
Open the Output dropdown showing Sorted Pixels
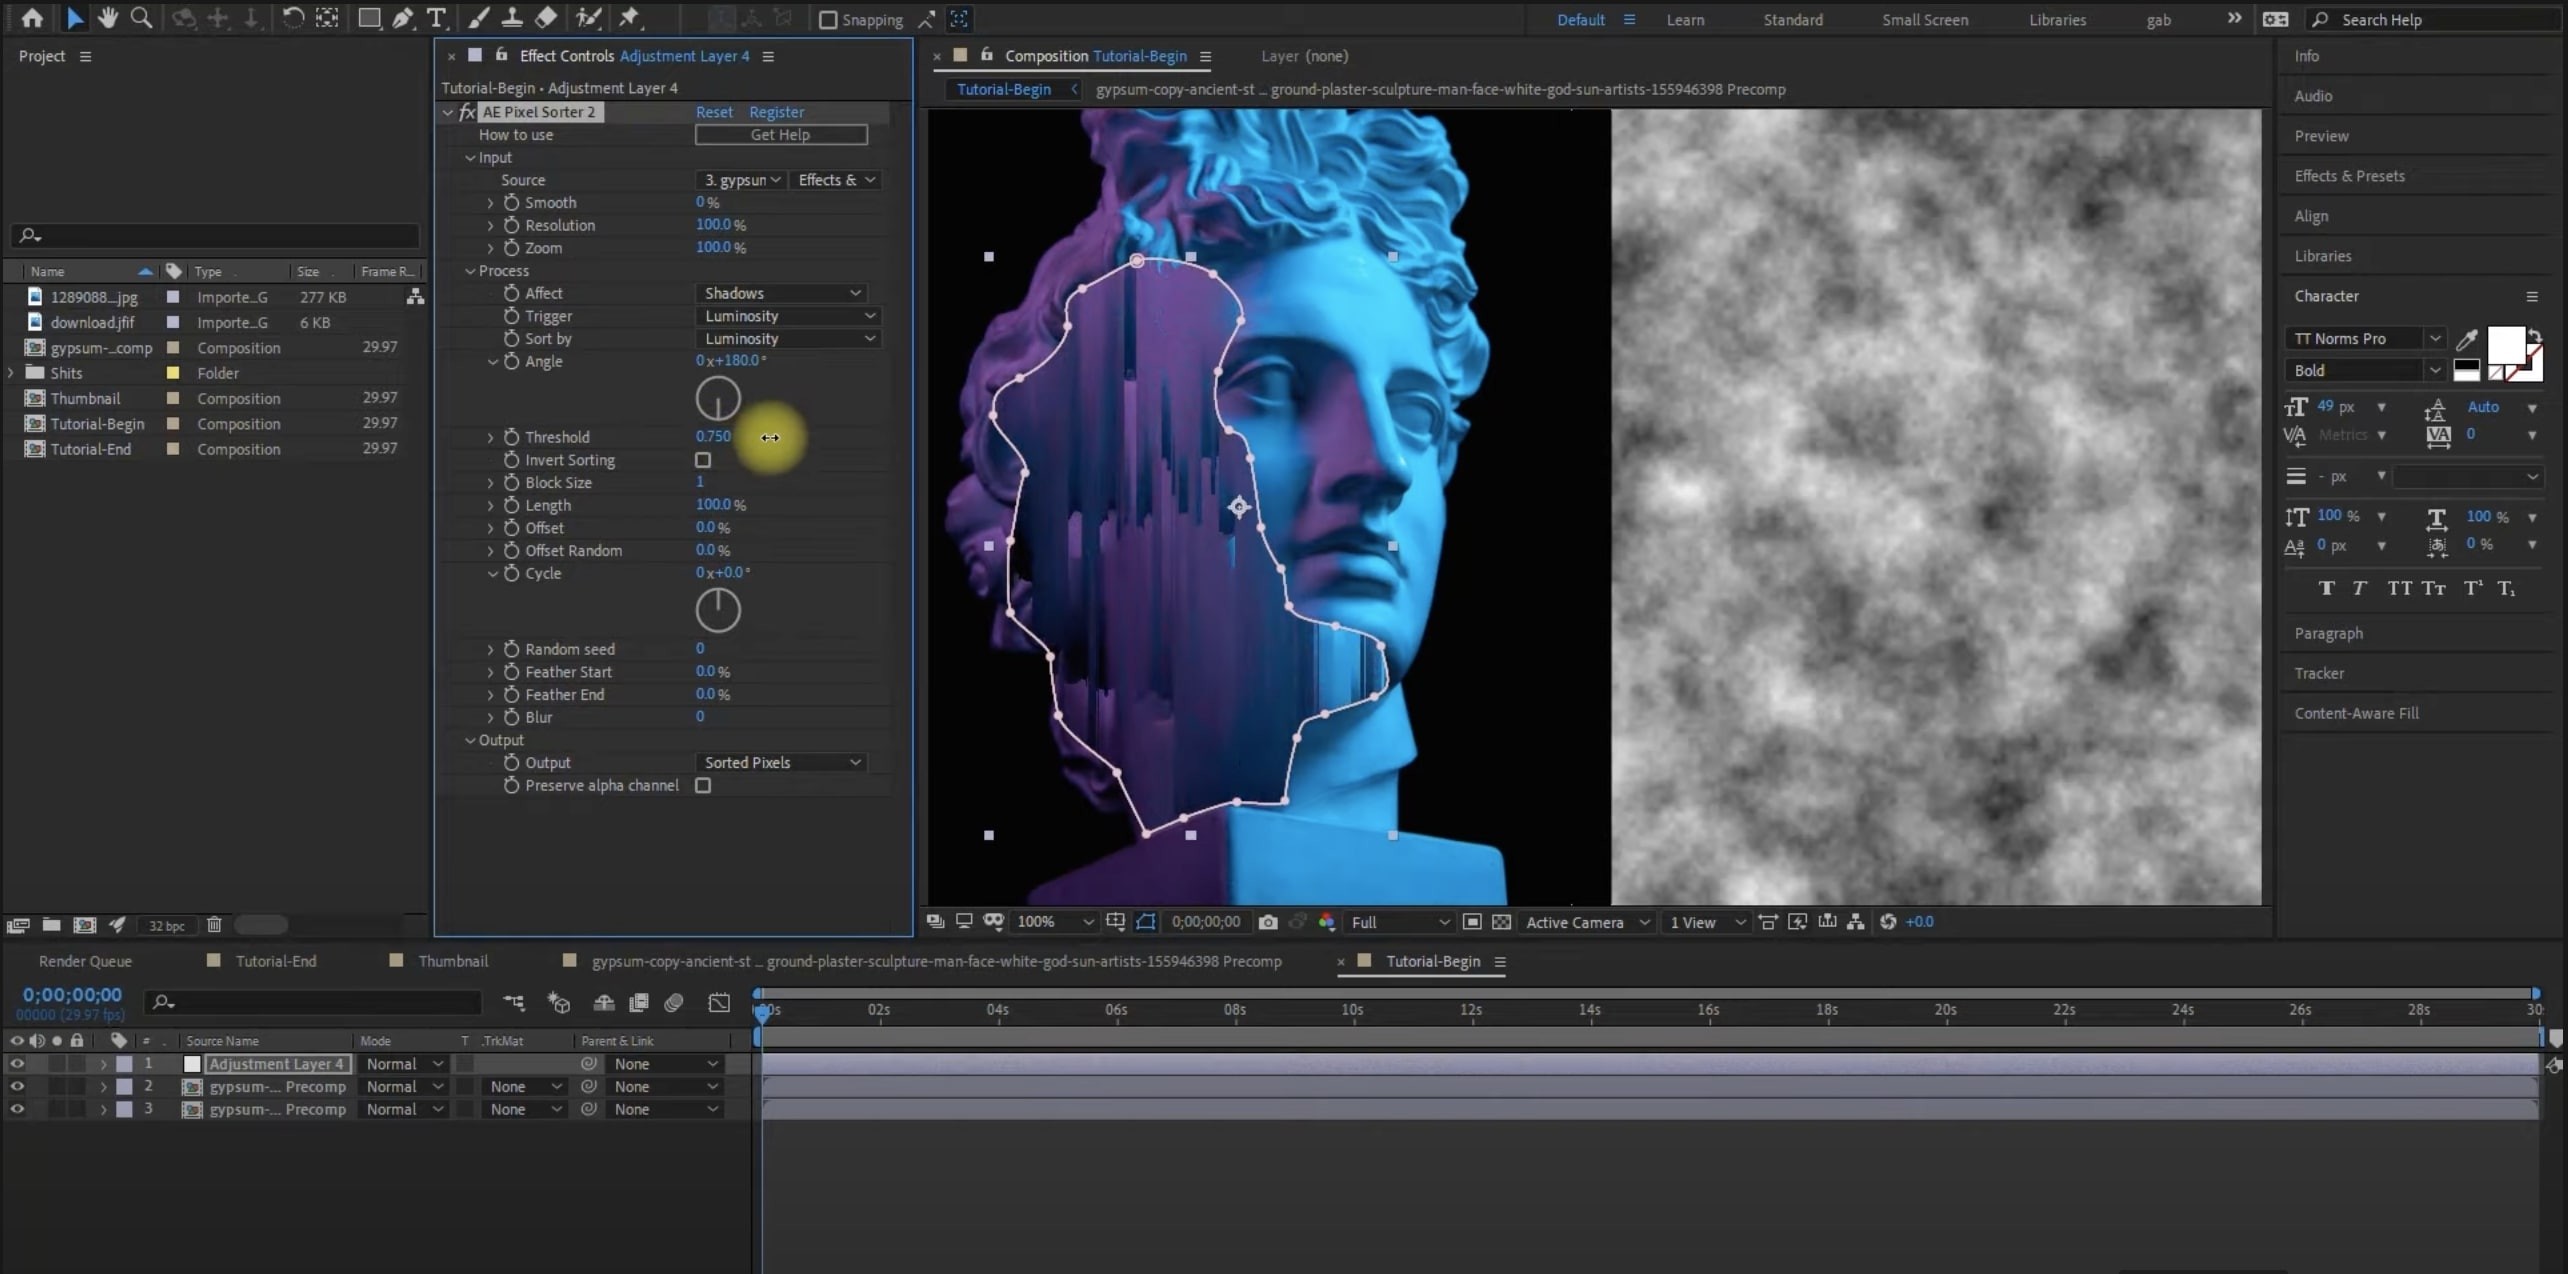tap(781, 763)
